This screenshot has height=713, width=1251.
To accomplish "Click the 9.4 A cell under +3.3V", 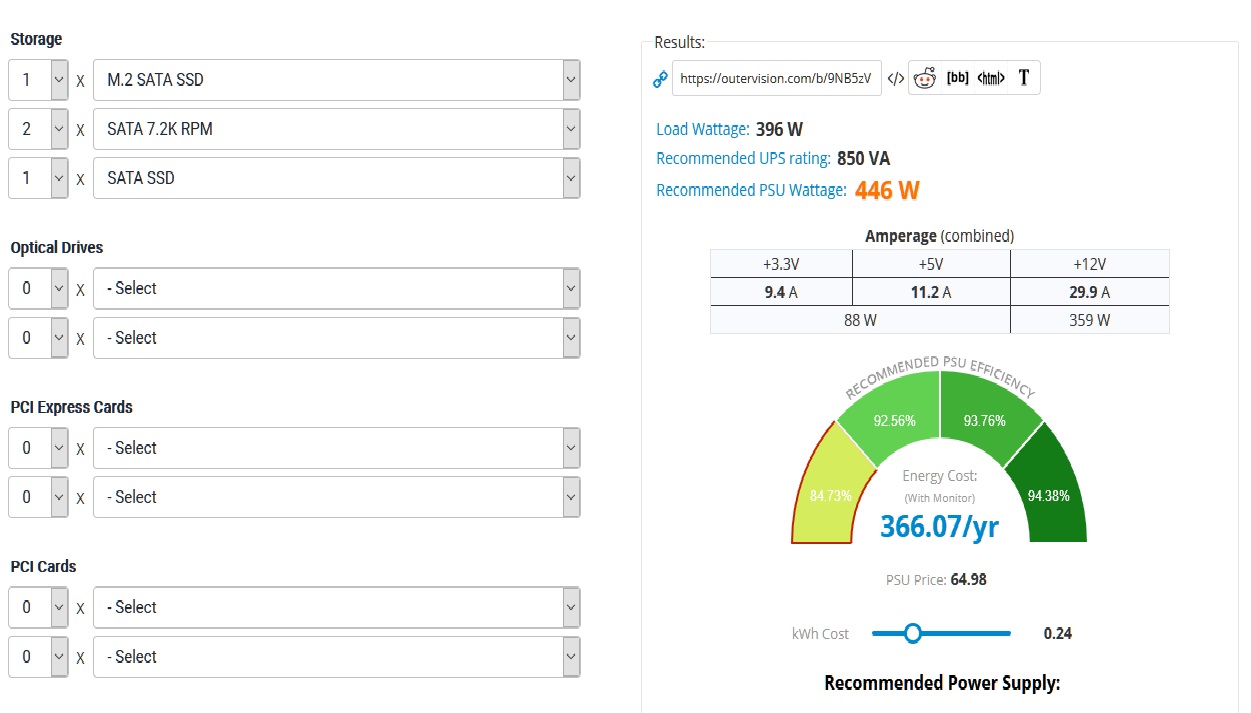I will click(781, 292).
